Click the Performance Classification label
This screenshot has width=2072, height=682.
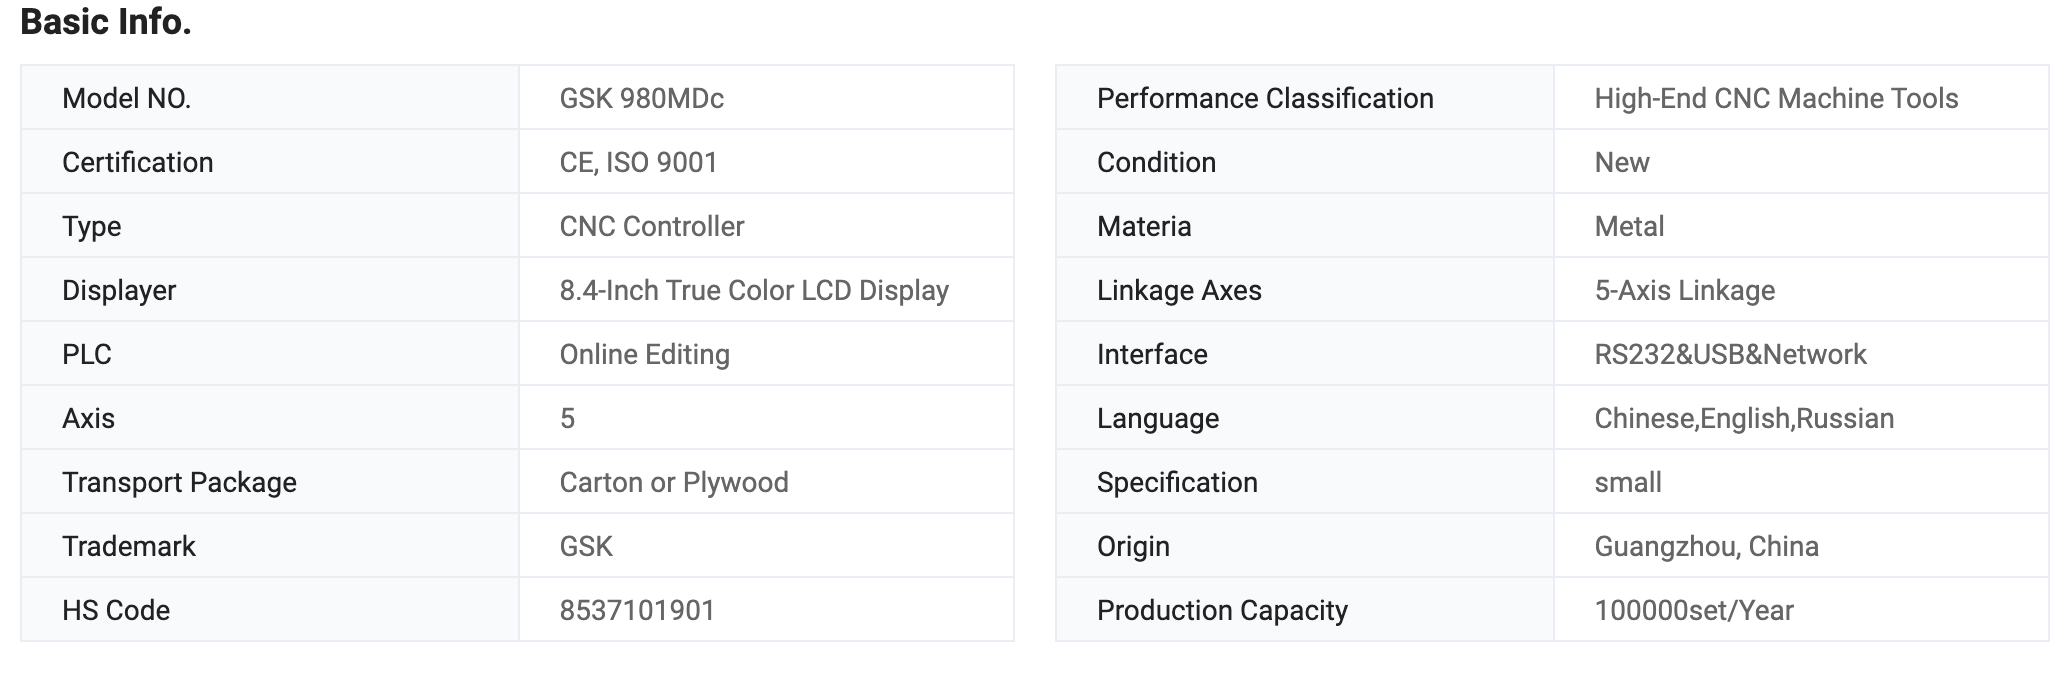click(1264, 98)
